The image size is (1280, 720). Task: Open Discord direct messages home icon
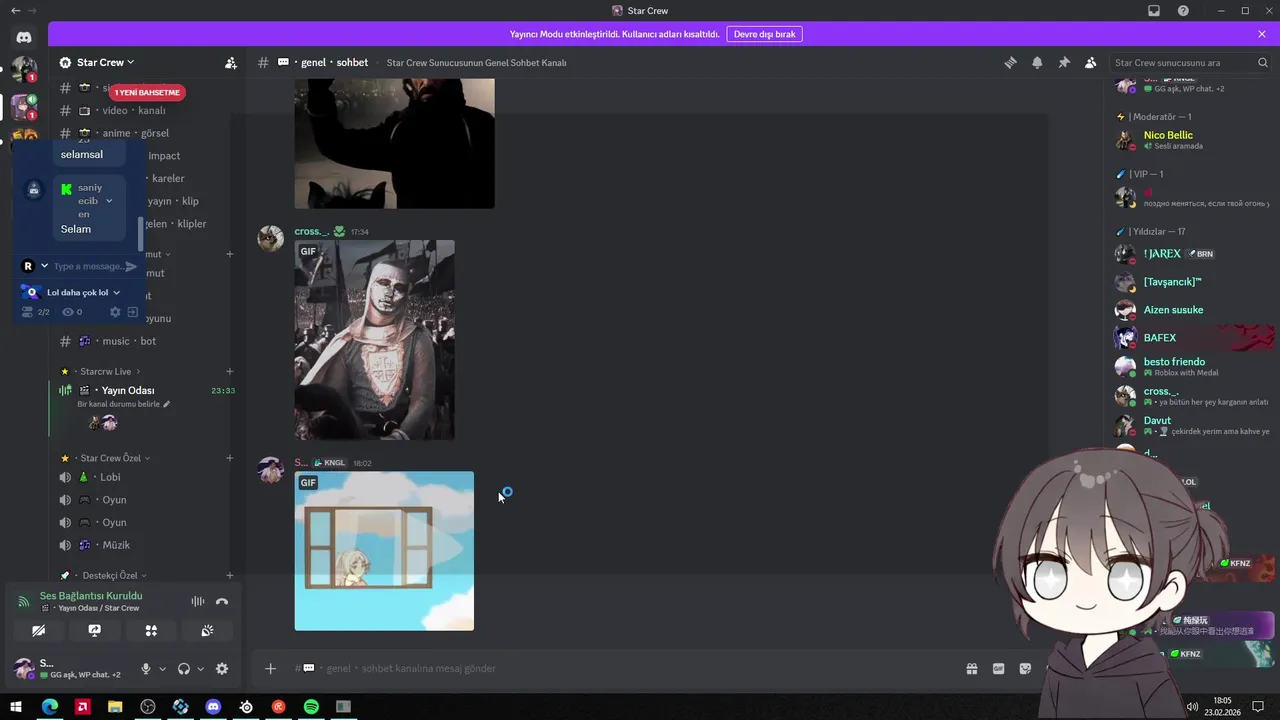pyautogui.click(x=24, y=37)
